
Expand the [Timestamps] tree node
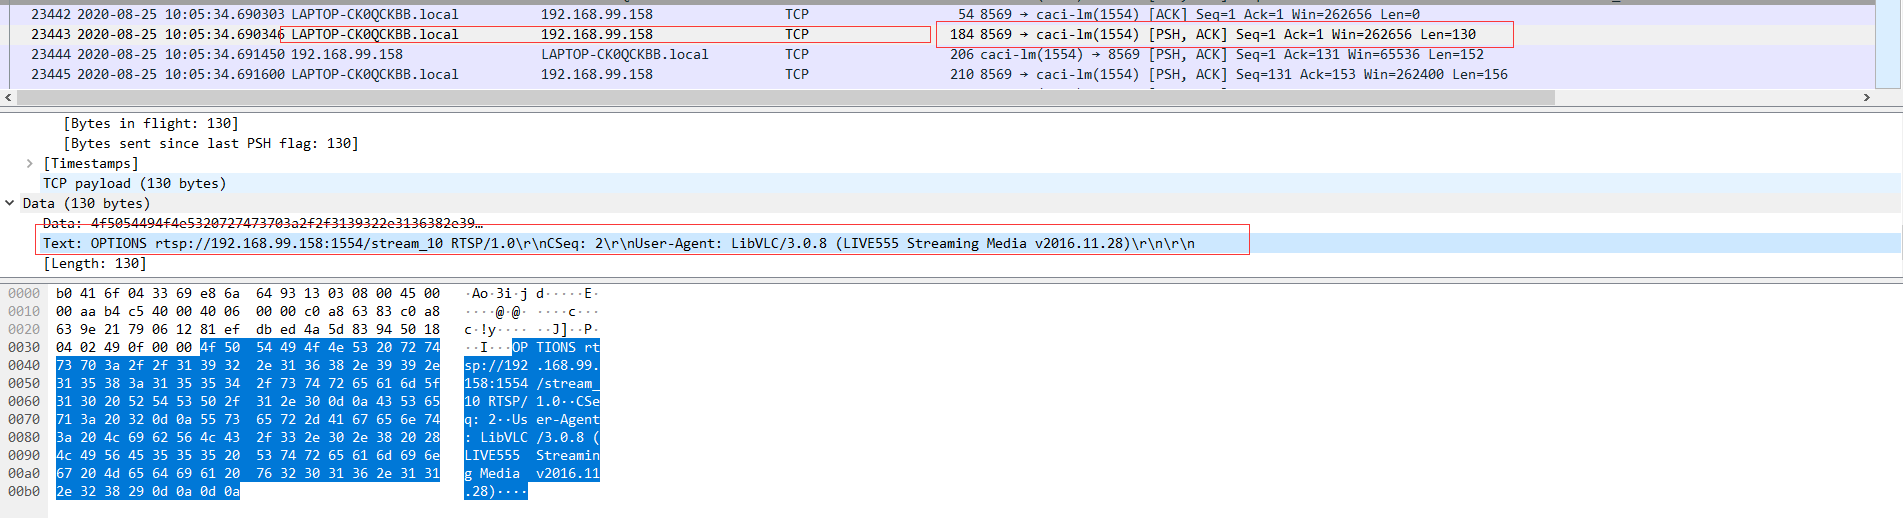click(30, 163)
